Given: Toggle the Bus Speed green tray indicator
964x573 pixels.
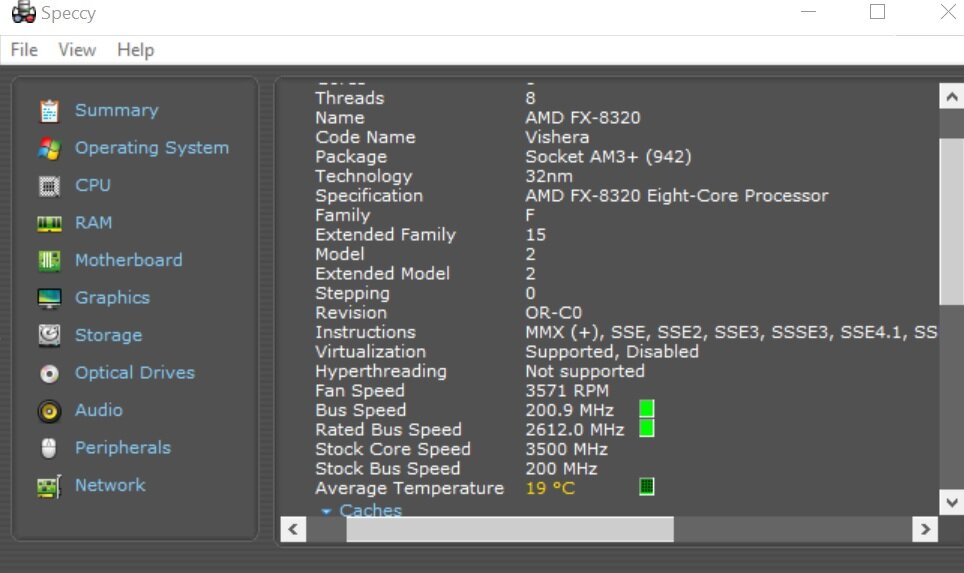Looking at the screenshot, I should pos(646,409).
